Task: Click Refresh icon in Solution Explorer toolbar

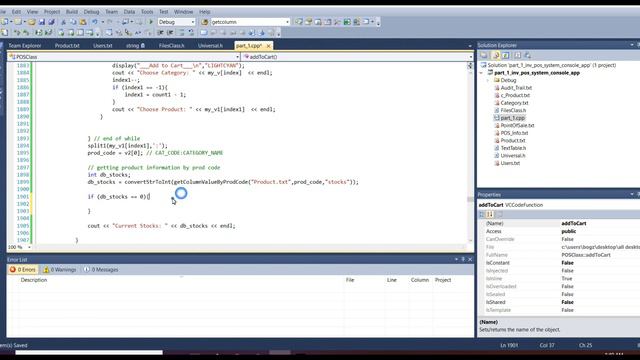Action: click(505, 55)
